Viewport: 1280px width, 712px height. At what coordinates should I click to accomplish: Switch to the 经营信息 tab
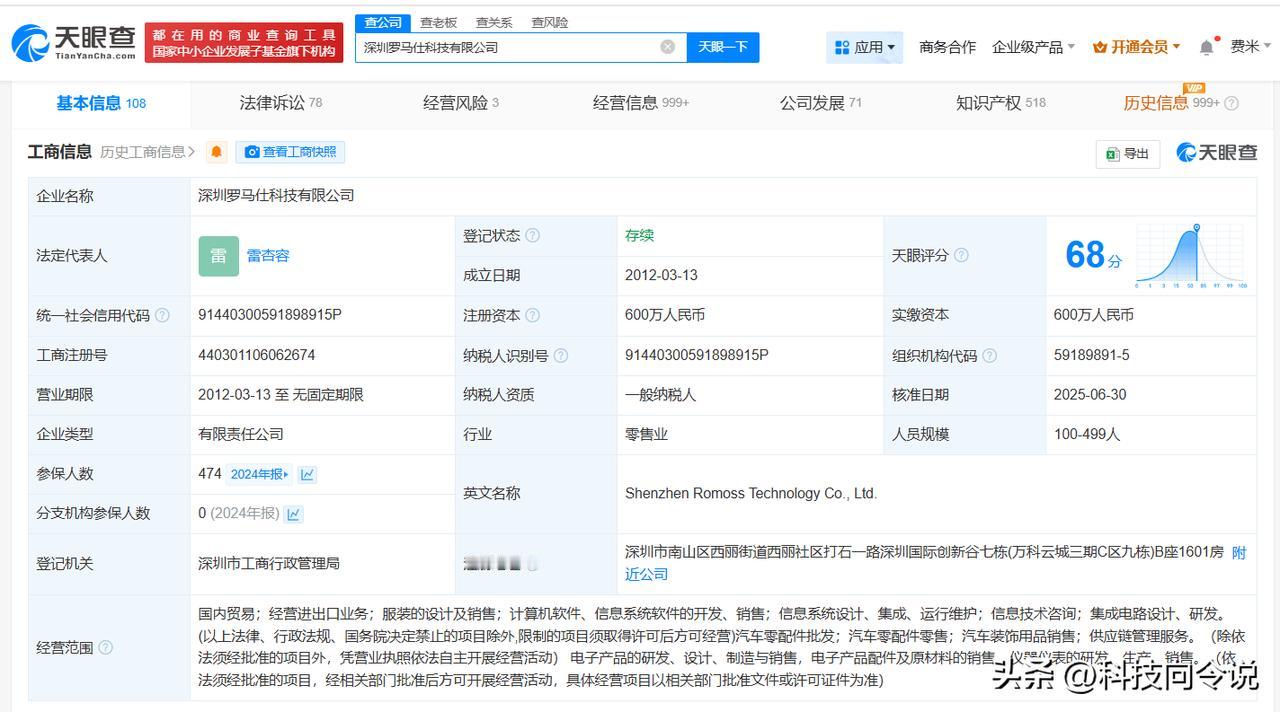(x=641, y=103)
